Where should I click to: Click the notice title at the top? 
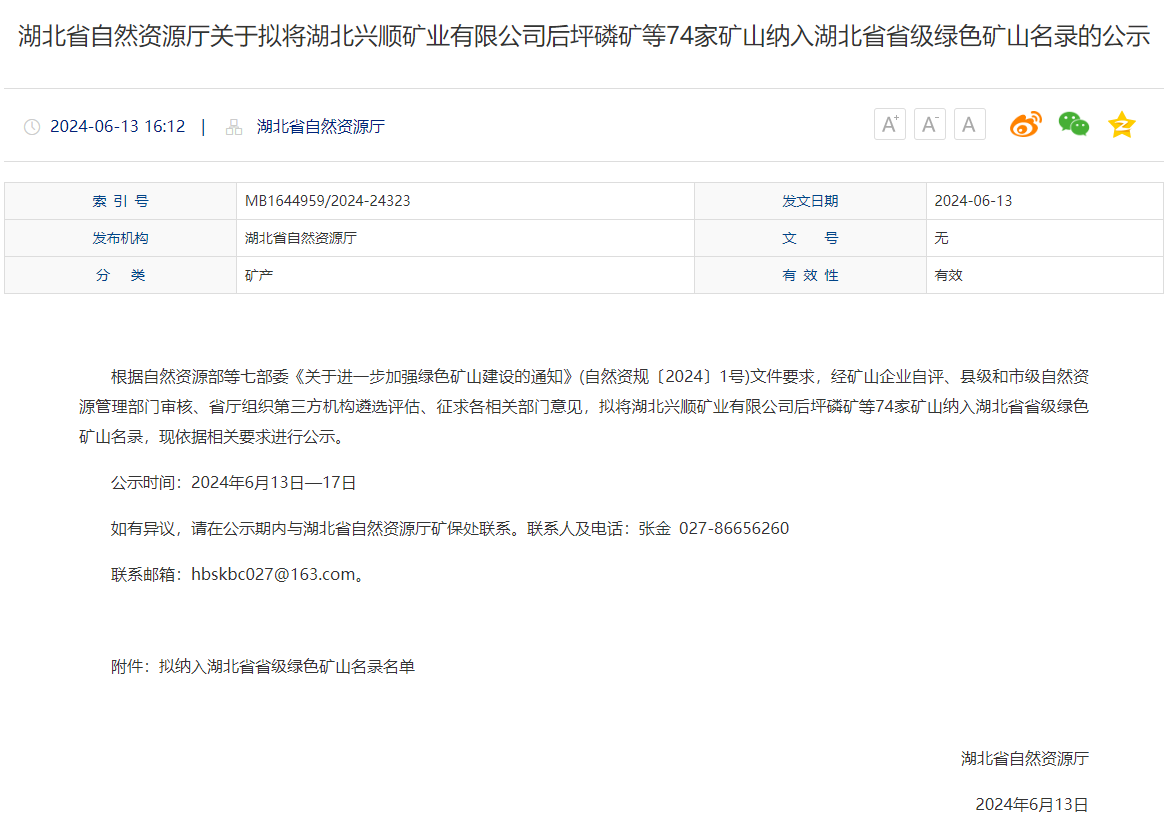point(584,37)
